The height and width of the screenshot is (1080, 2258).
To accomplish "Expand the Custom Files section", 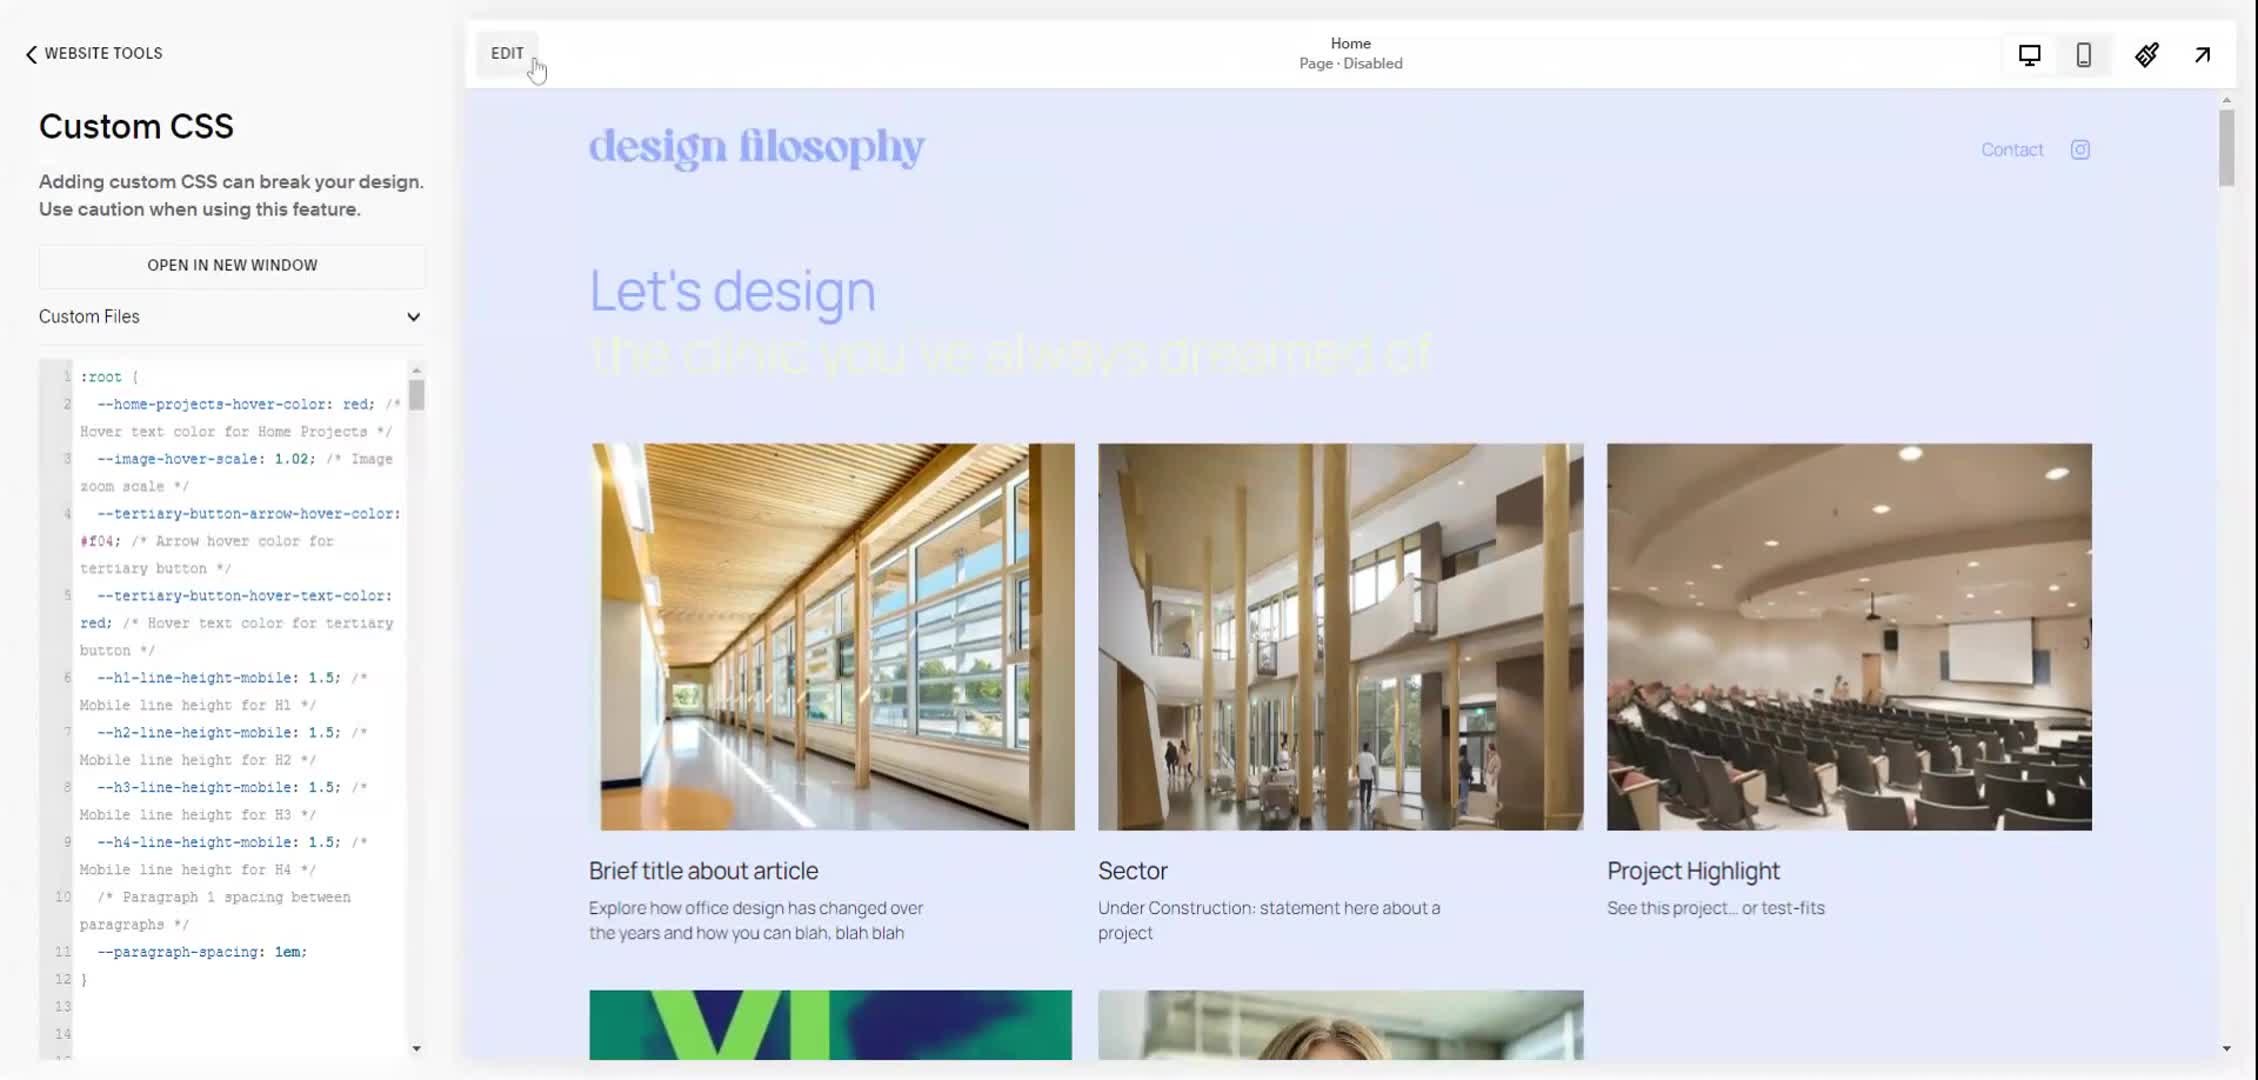I will tap(232, 317).
